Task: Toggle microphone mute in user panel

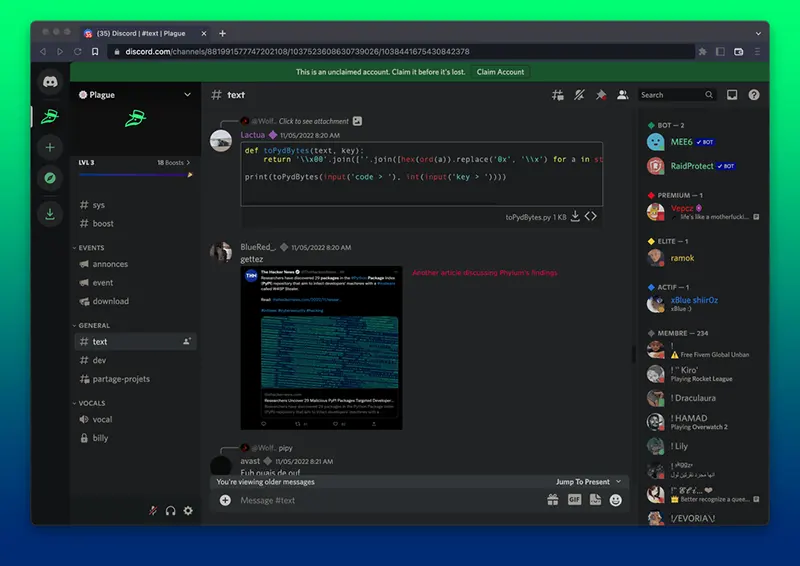Action: 153,510
